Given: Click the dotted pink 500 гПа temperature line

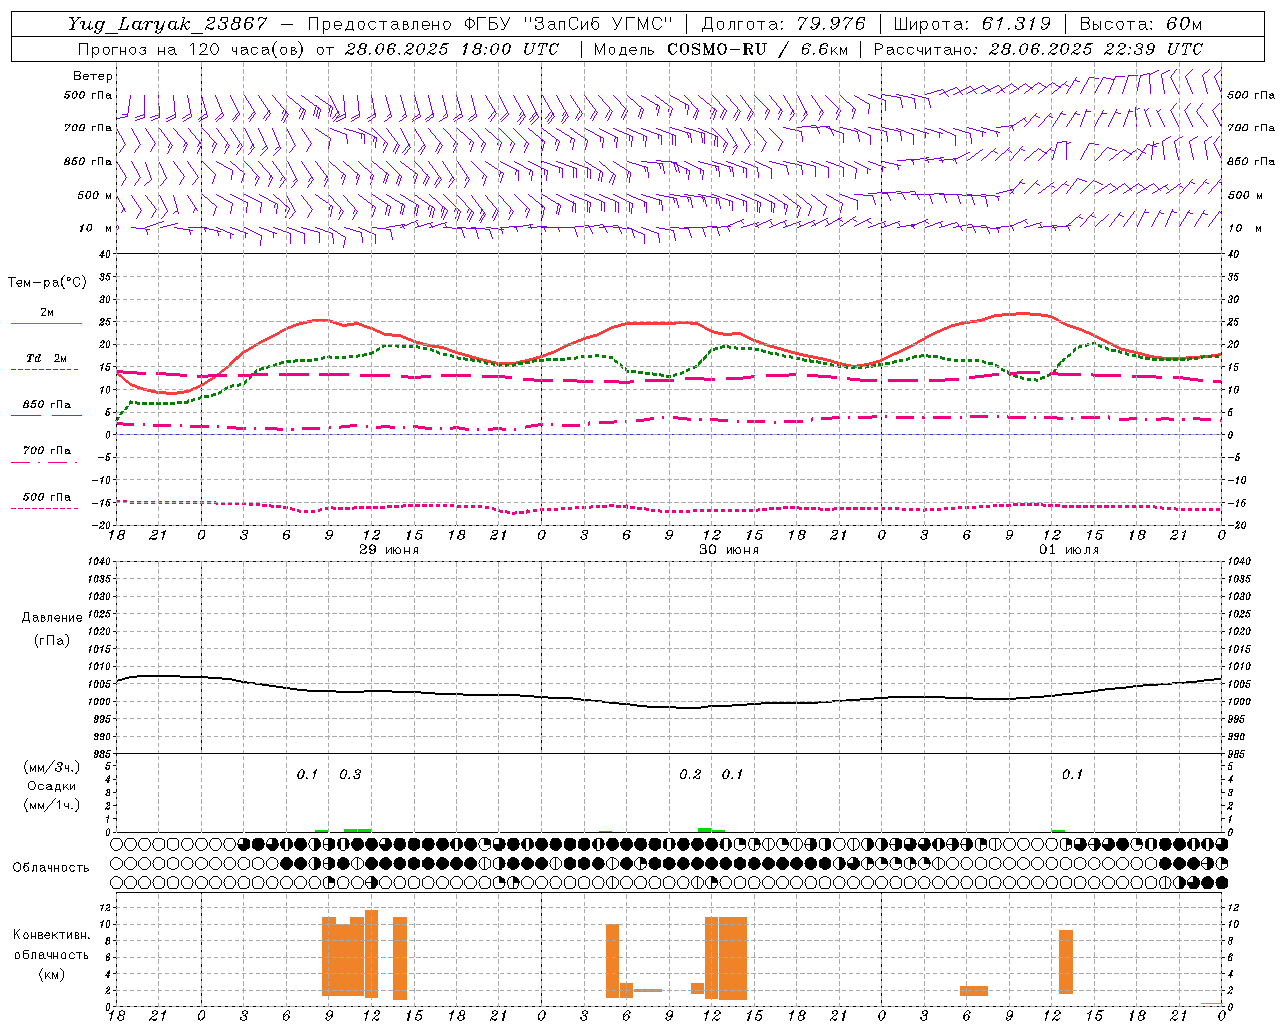Looking at the screenshot, I should [668, 510].
